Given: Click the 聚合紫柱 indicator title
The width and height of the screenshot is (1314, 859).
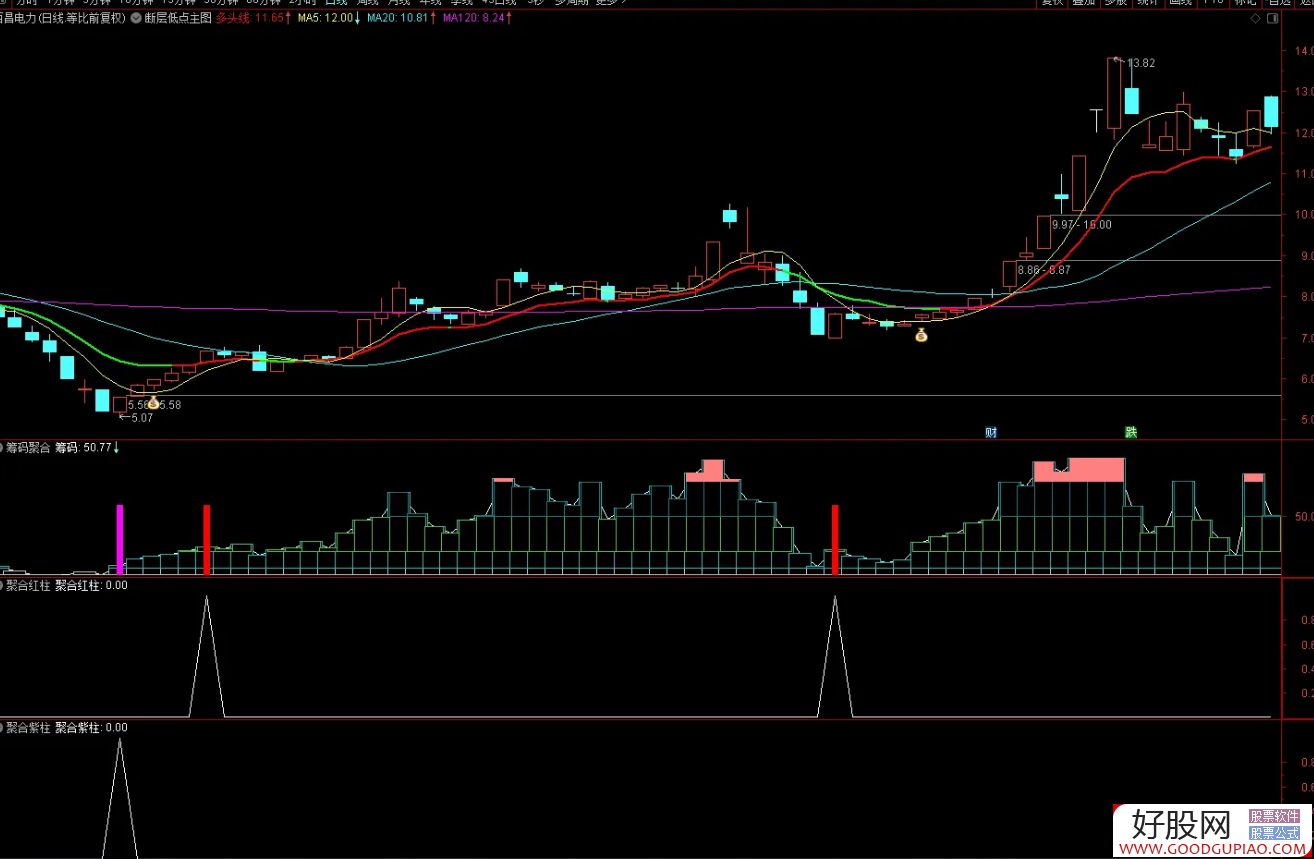Looking at the screenshot, I should pyautogui.click(x=28, y=728).
